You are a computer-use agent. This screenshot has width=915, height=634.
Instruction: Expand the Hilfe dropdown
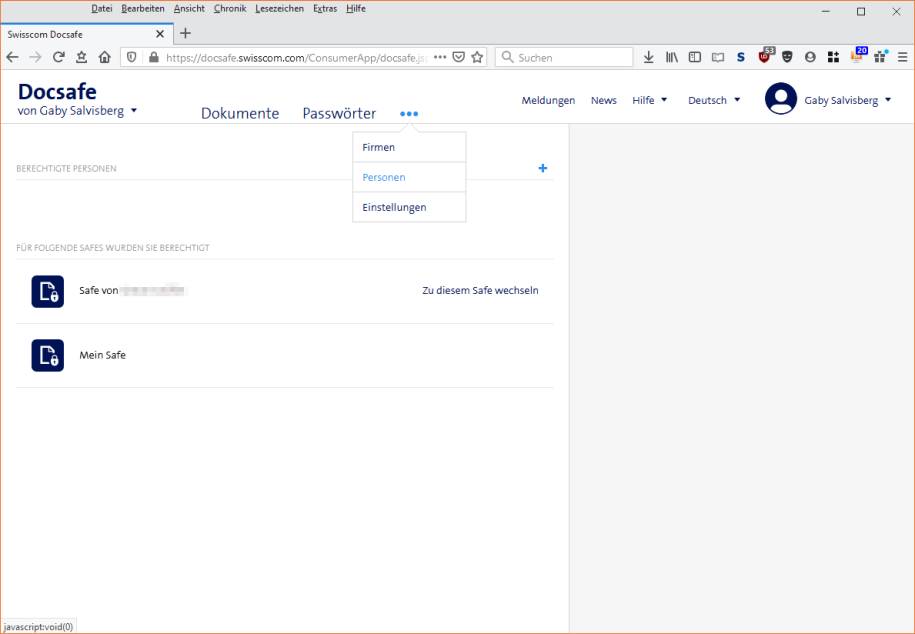pos(649,100)
